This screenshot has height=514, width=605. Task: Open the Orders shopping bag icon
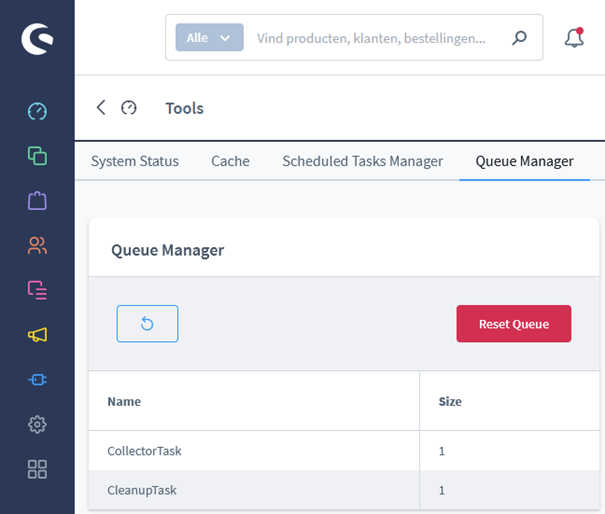(x=37, y=201)
